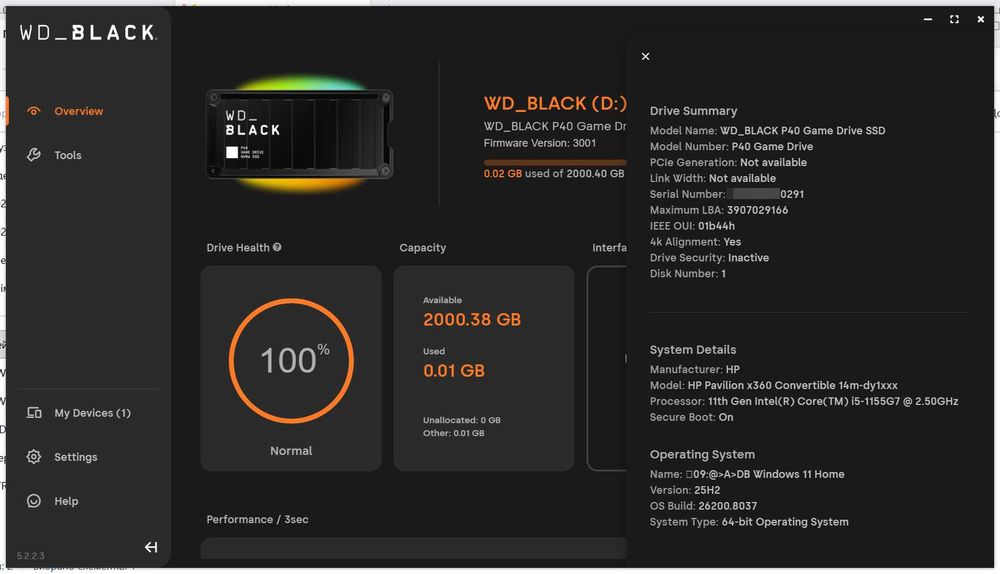The height and width of the screenshot is (574, 1000).
Task: Maximize the WD_BLACK window
Action: tap(954, 20)
